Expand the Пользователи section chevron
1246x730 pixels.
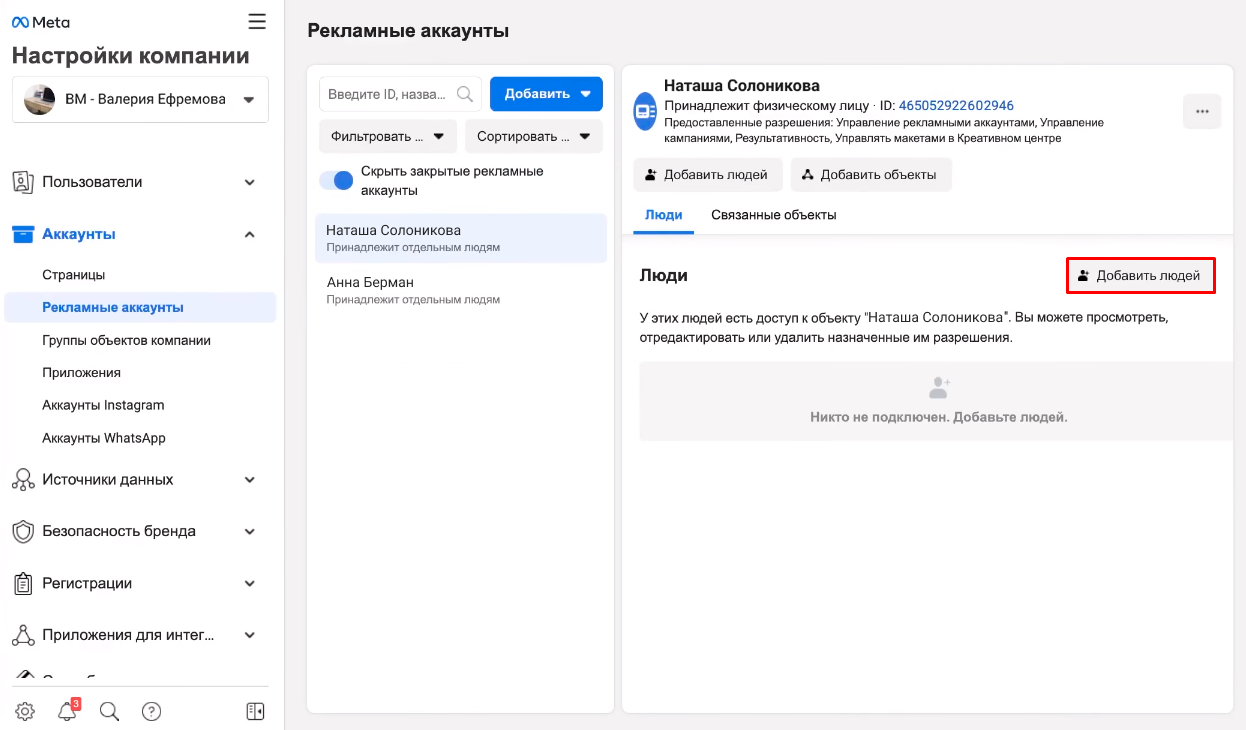point(250,182)
